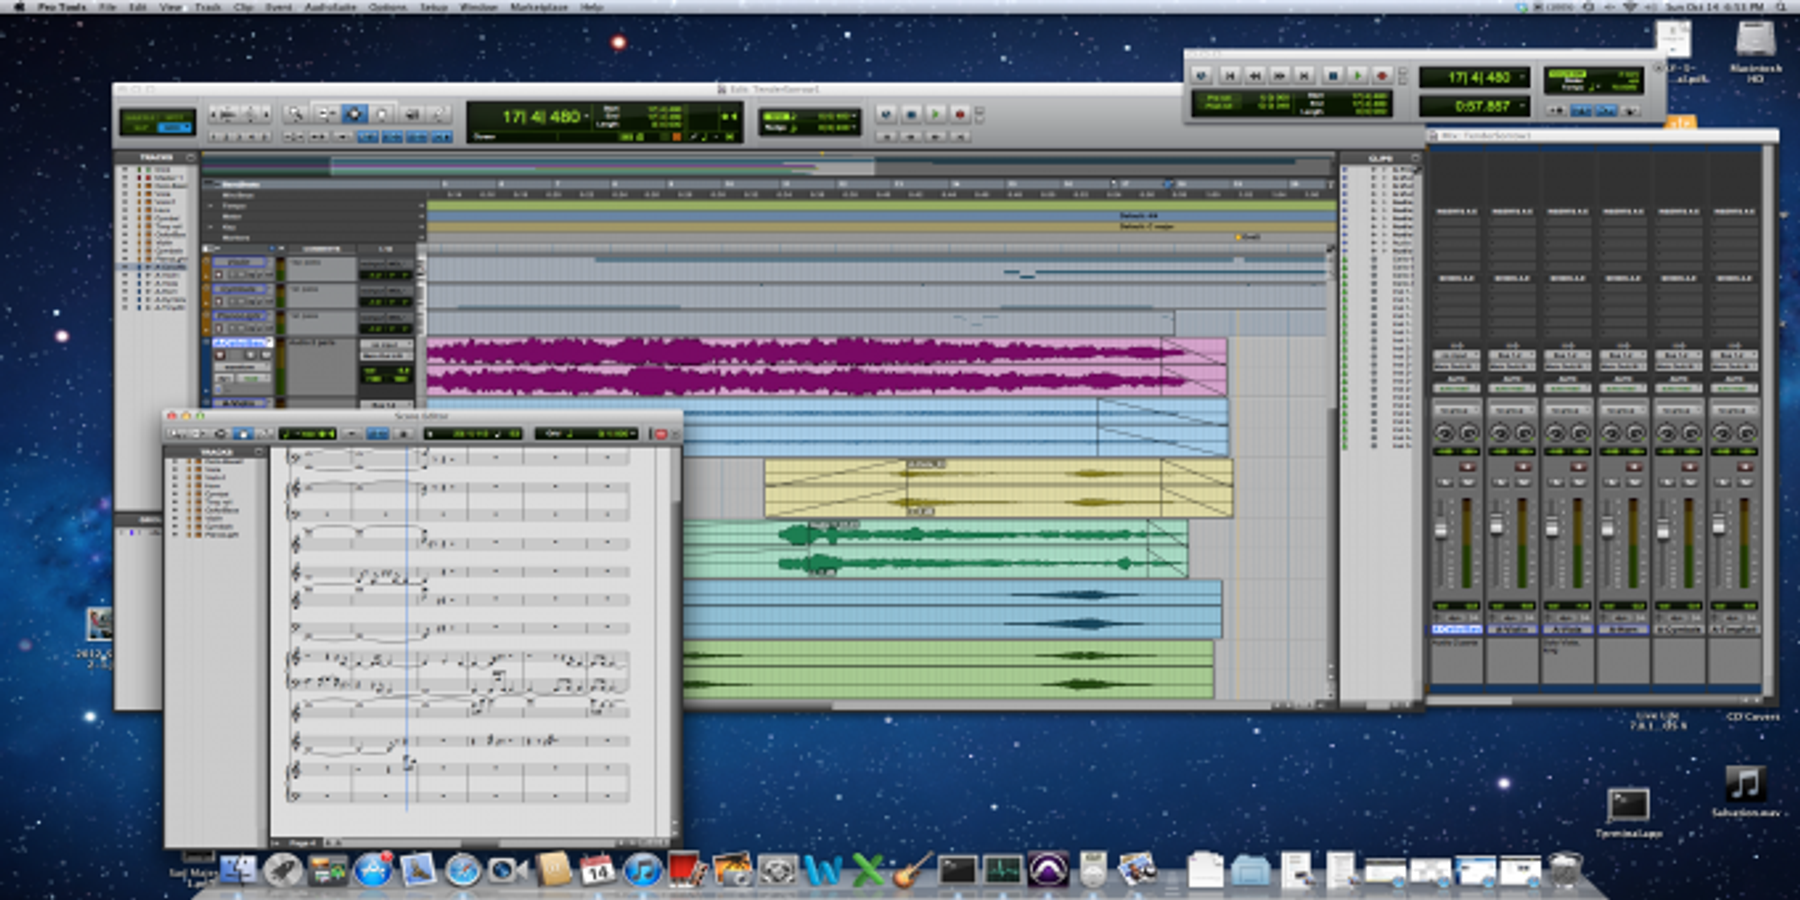
Task: Toggle the first blue option button under edit tools
Action: click(367, 137)
